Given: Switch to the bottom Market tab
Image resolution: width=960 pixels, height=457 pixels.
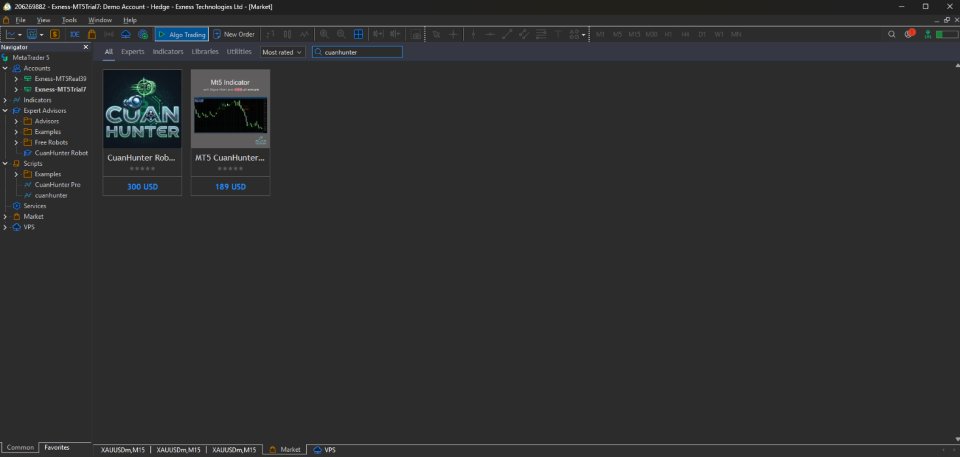Looking at the screenshot, I should [285, 450].
